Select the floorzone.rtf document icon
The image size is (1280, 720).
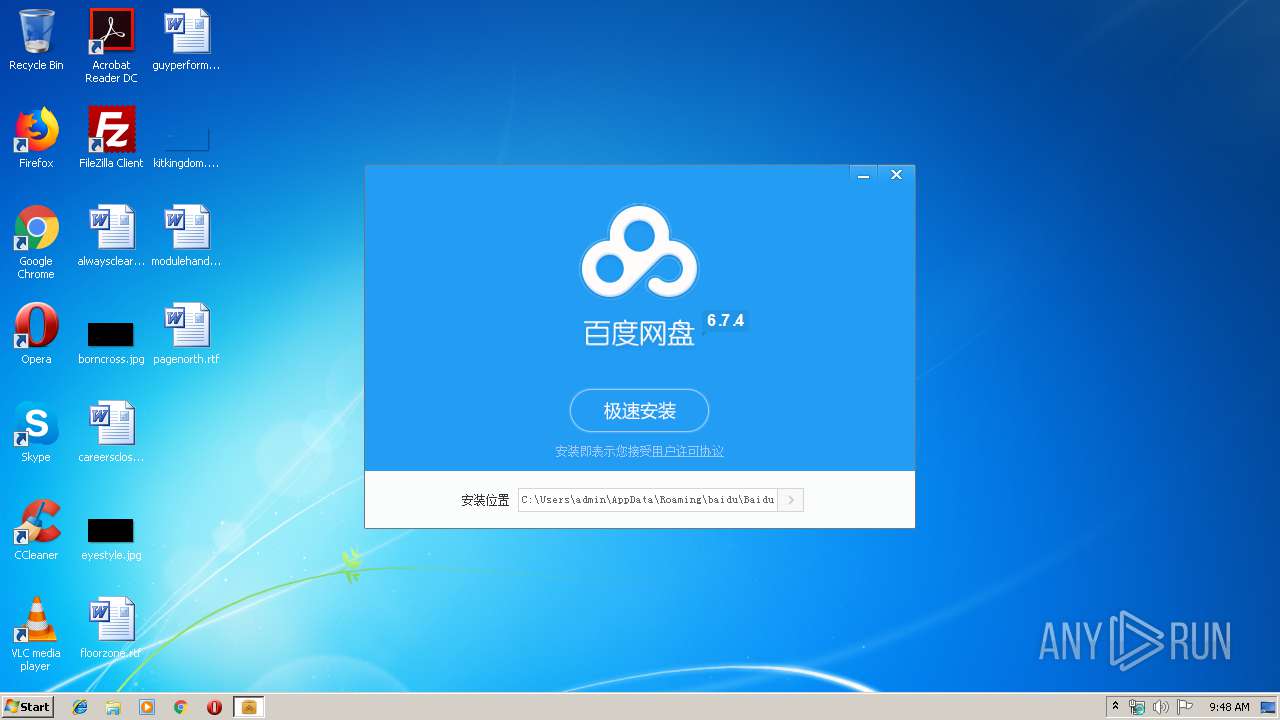click(111, 628)
